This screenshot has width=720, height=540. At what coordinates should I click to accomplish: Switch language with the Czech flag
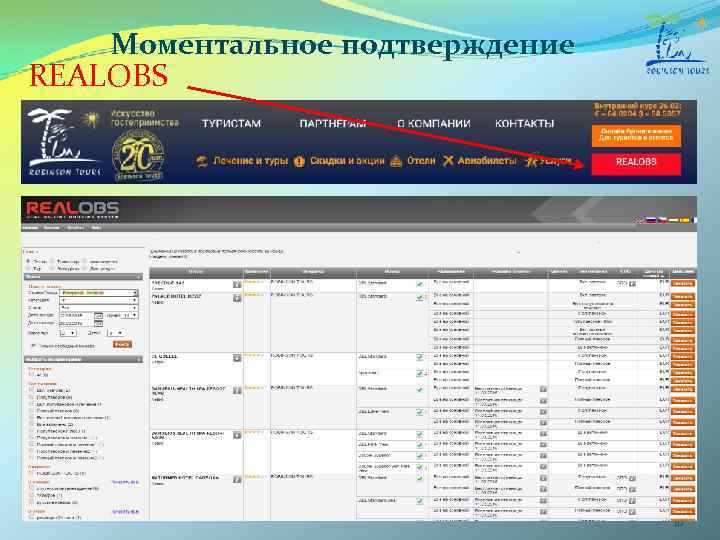[x=662, y=220]
